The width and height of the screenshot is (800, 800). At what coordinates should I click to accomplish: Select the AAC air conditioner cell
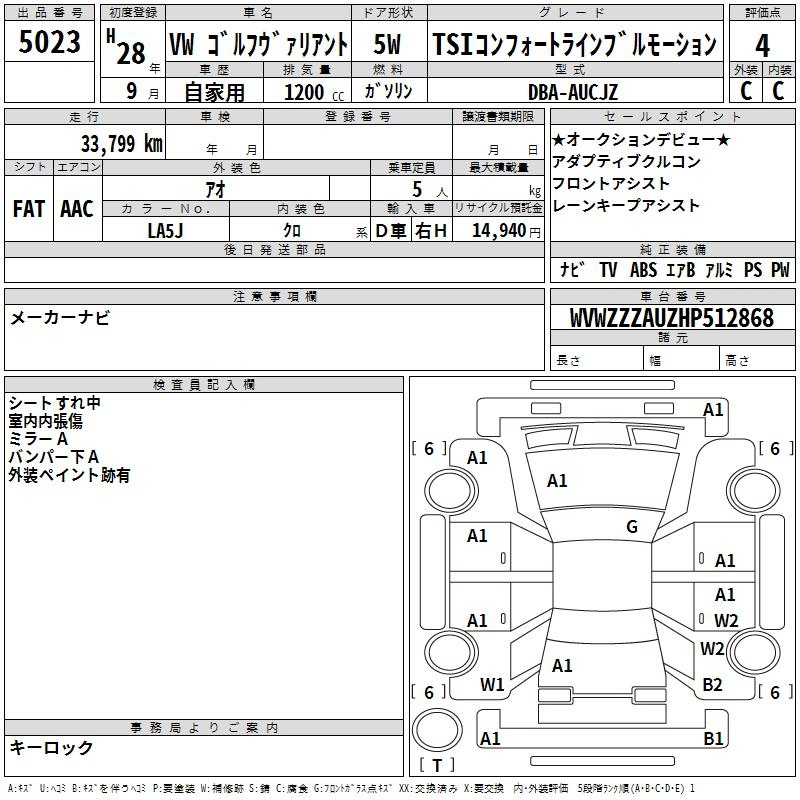(77, 209)
